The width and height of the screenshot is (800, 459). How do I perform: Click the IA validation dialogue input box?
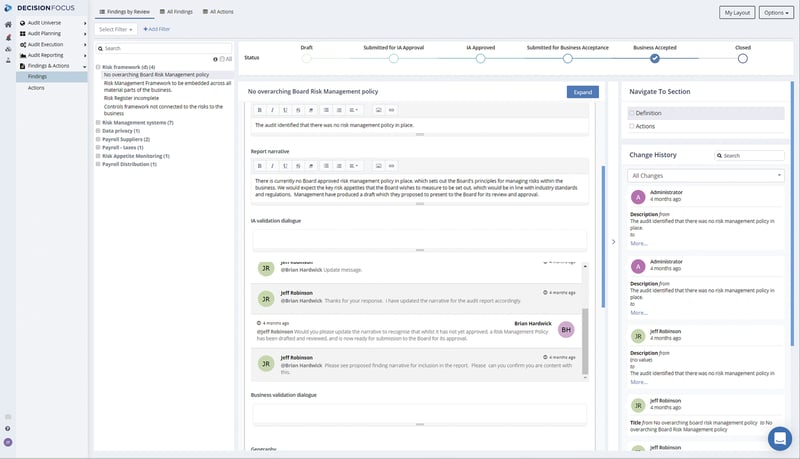coord(419,239)
